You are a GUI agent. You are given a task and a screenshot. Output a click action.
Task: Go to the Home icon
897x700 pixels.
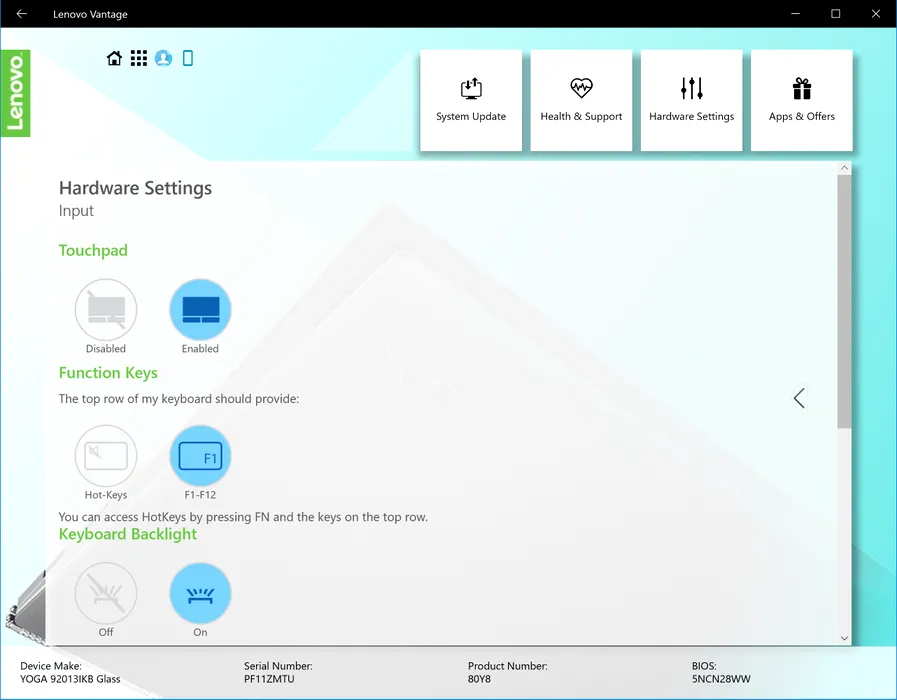(x=114, y=58)
